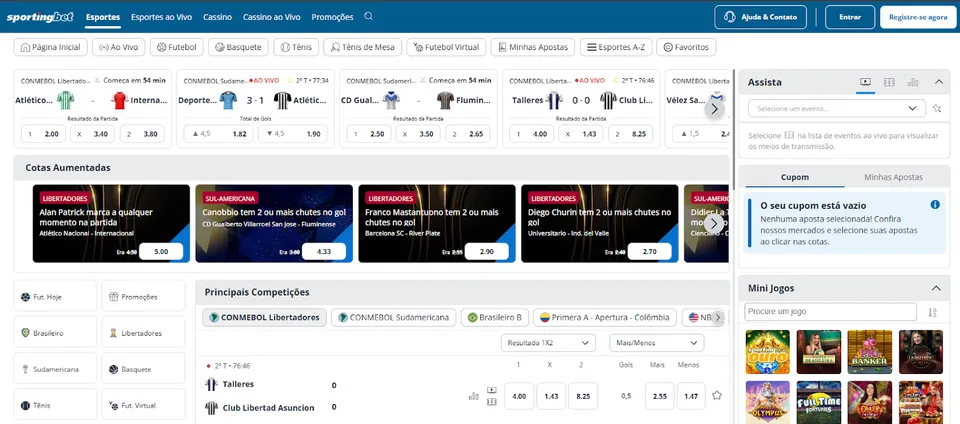Pick boosted odds 2.70 for Diego Churin
Image resolution: width=960 pixels, height=424 pixels.
(x=650, y=251)
